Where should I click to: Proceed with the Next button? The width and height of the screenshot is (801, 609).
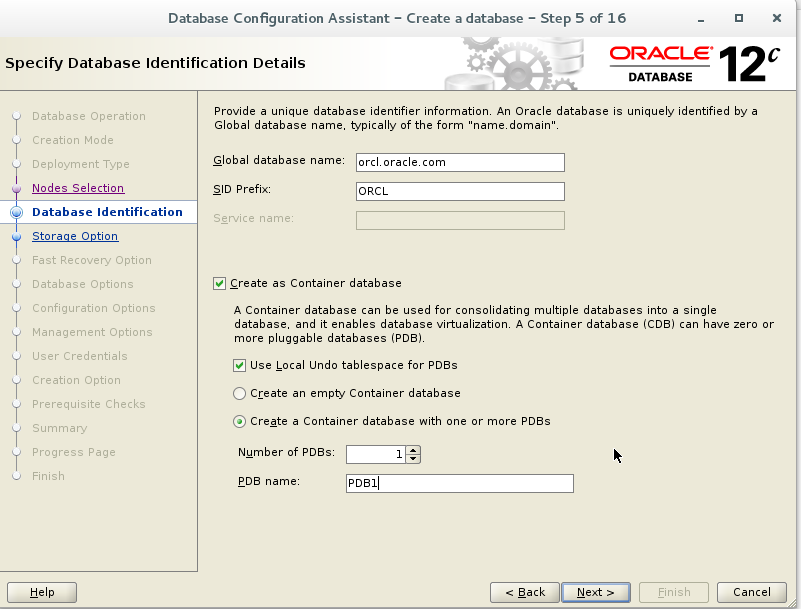click(x=595, y=592)
